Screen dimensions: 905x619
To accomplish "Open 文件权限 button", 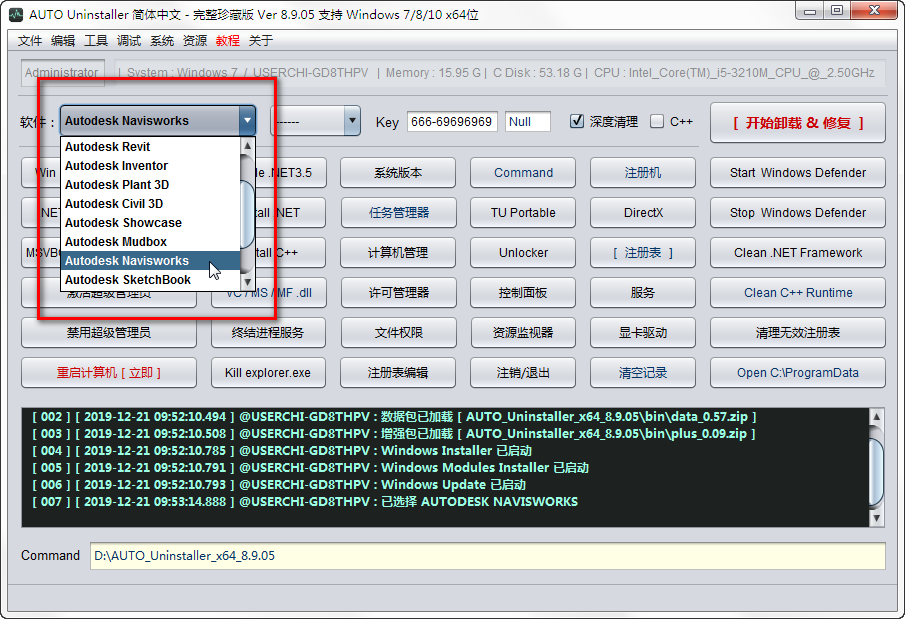I will [x=398, y=332].
